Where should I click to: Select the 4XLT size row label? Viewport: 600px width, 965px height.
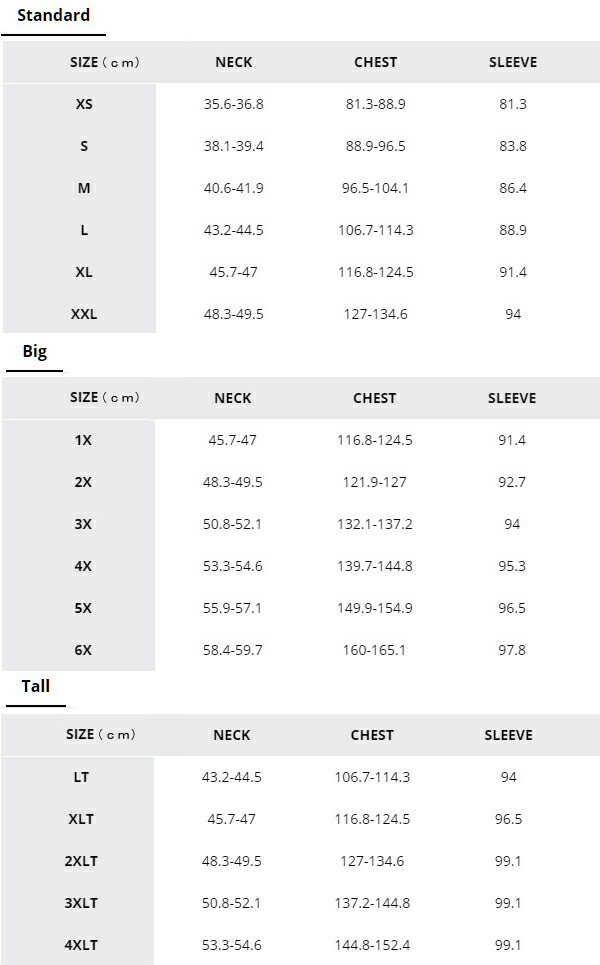(81, 945)
